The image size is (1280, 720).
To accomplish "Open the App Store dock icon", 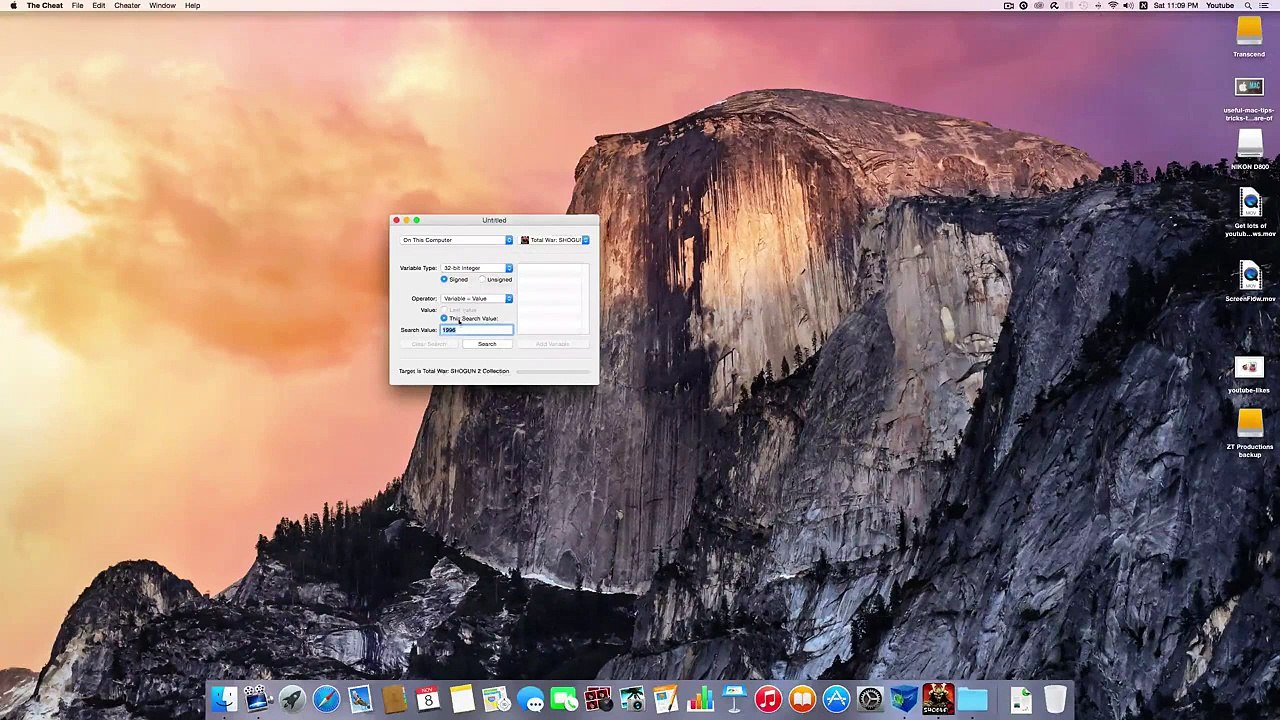I will tap(836, 699).
